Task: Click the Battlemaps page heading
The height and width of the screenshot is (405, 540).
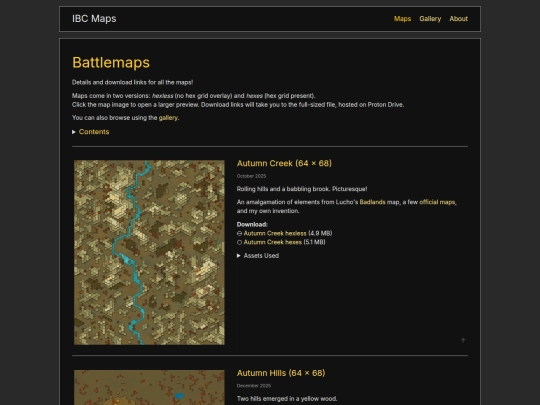Action: (111, 63)
